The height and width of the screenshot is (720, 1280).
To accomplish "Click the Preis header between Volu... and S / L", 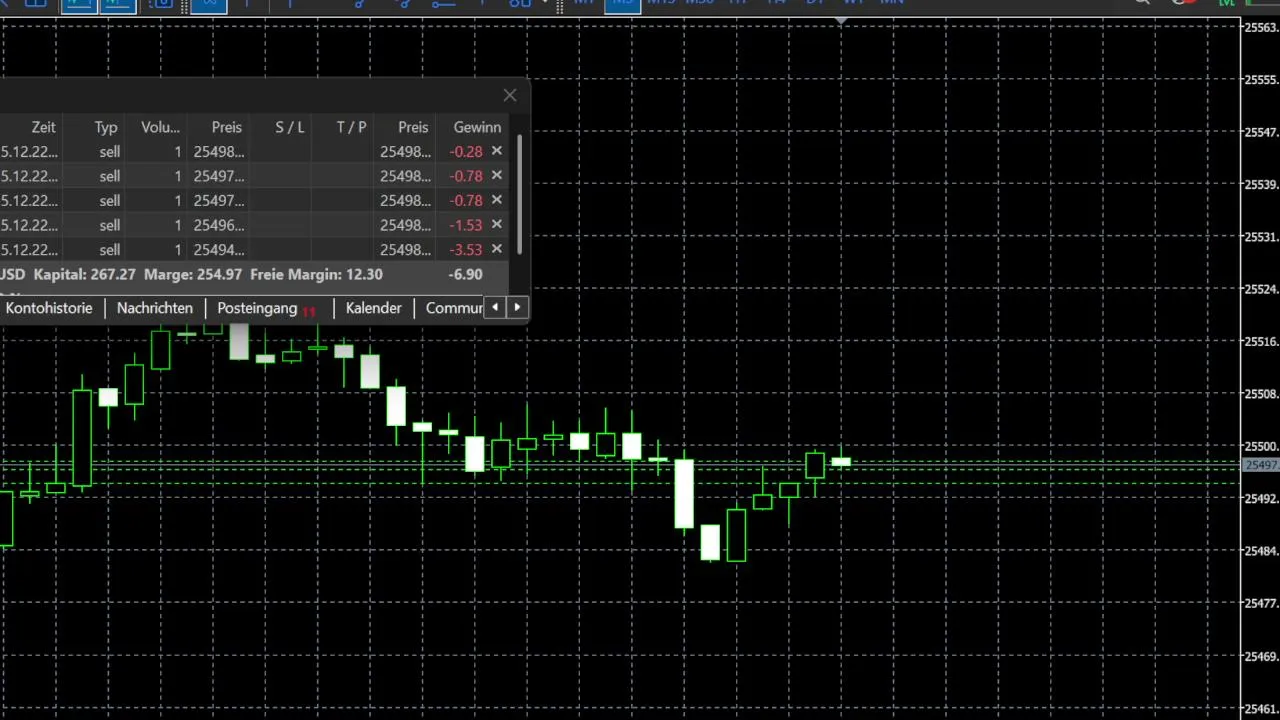I will pos(227,127).
